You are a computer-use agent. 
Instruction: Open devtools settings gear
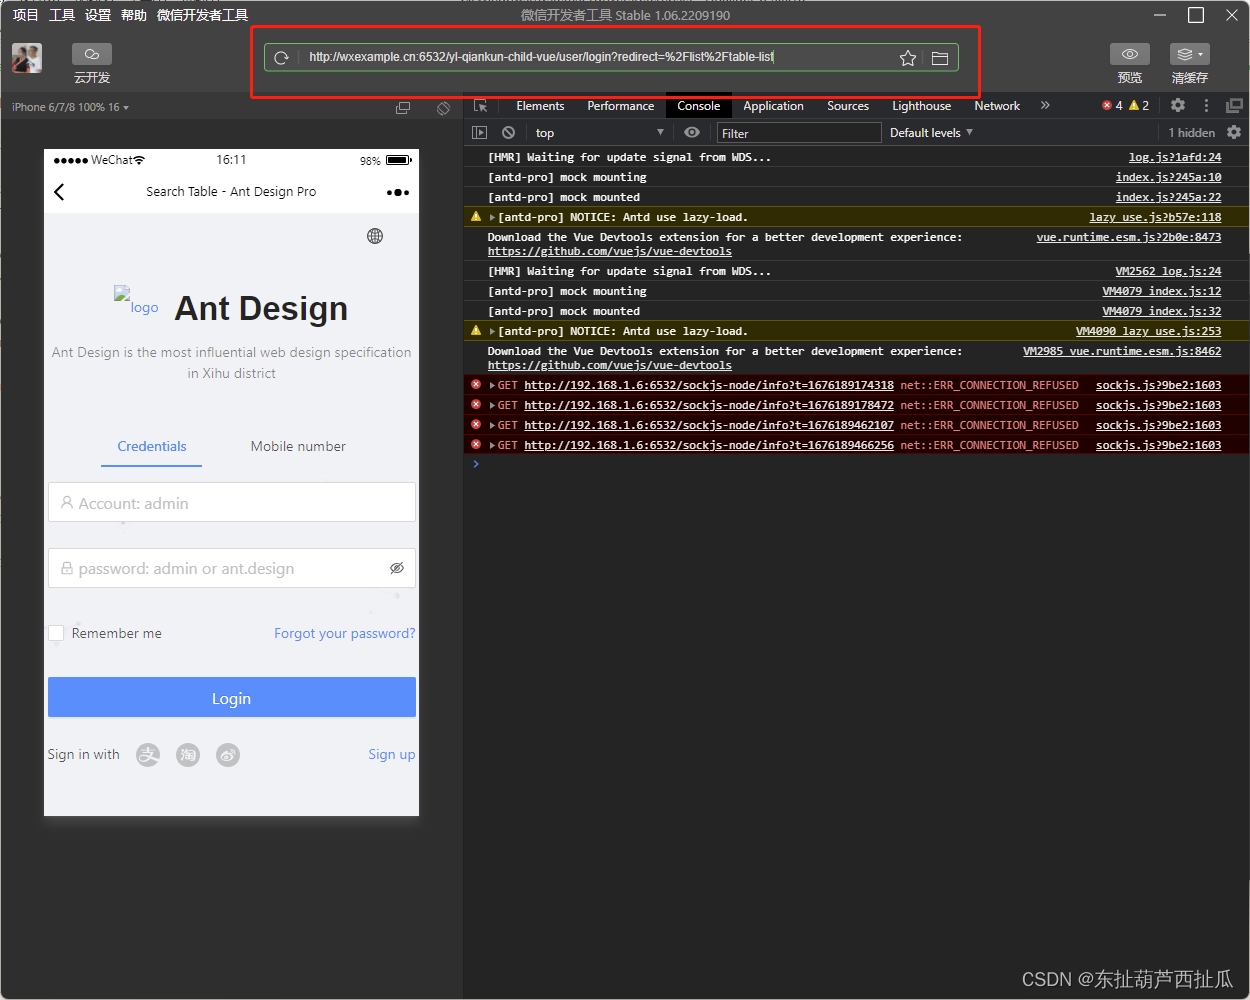(x=1178, y=105)
